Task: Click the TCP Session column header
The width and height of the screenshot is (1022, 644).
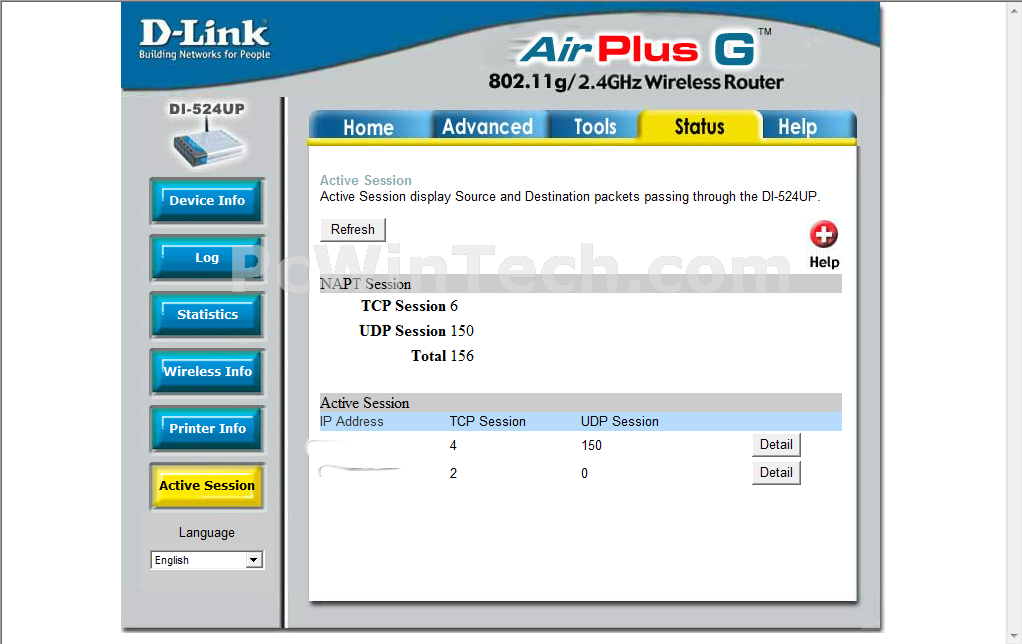Action: 488,422
